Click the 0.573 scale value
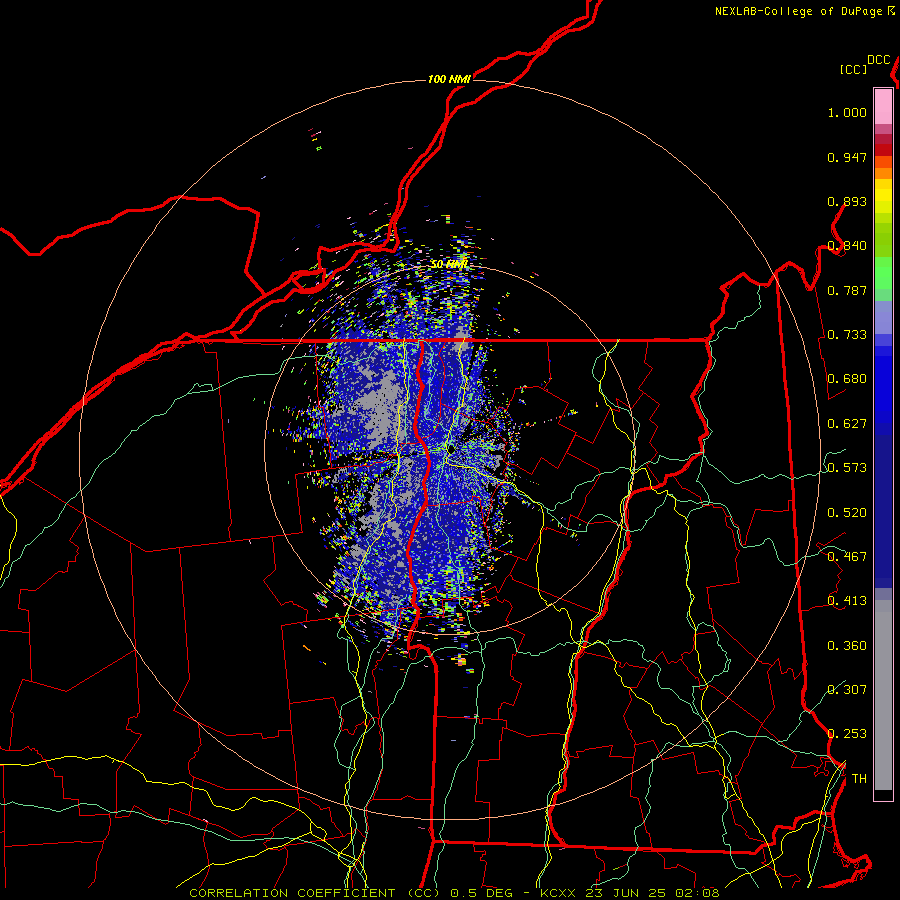Image resolution: width=900 pixels, height=900 pixels. point(847,468)
